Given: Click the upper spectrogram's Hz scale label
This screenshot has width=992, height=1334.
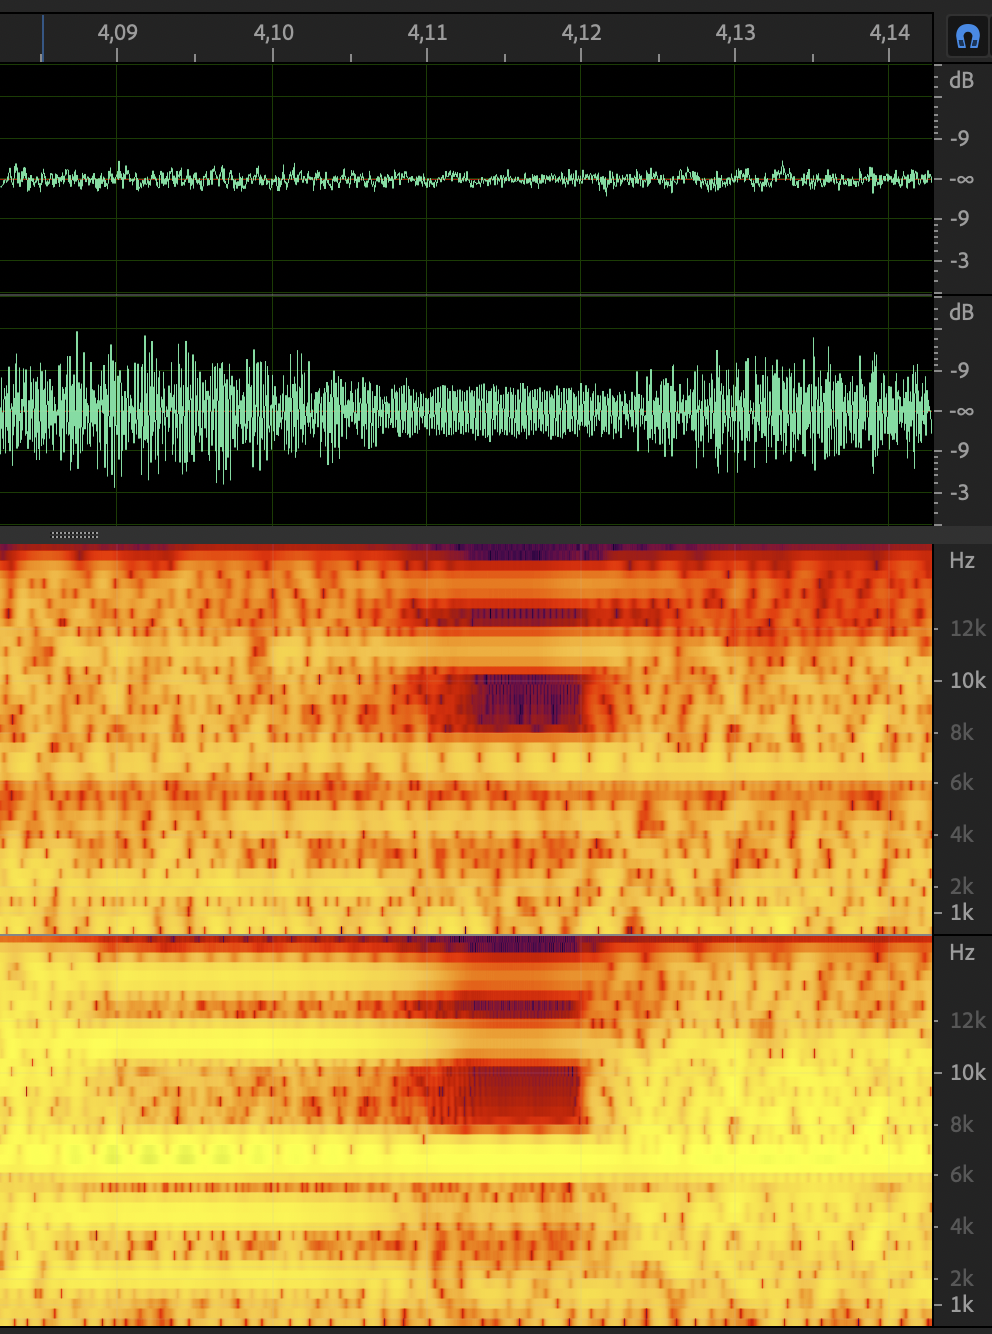Looking at the screenshot, I should click(x=962, y=561).
